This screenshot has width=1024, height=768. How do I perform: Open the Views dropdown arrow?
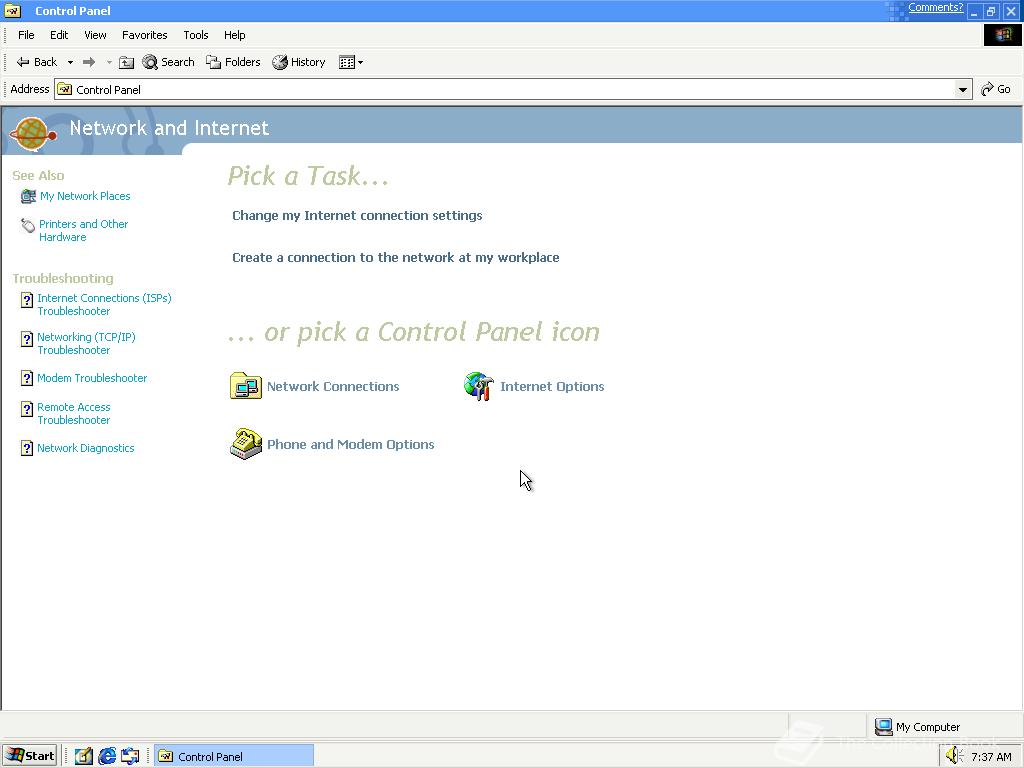pyautogui.click(x=360, y=62)
